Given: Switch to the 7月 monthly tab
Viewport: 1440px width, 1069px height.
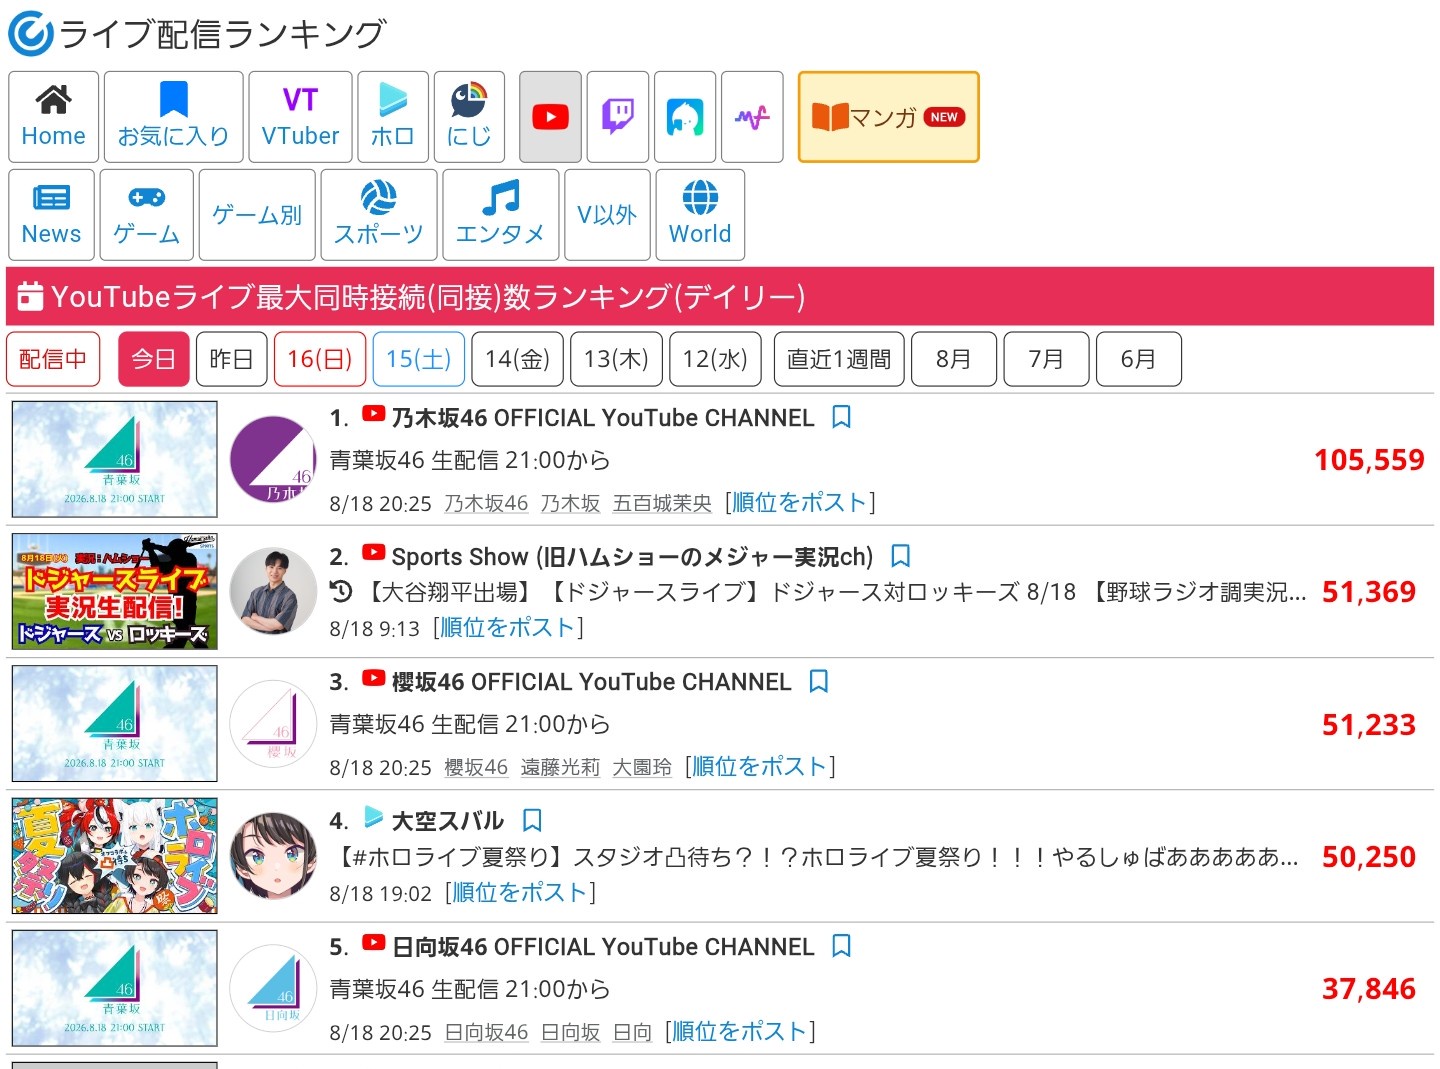Looking at the screenshot, I should 1046,359.
